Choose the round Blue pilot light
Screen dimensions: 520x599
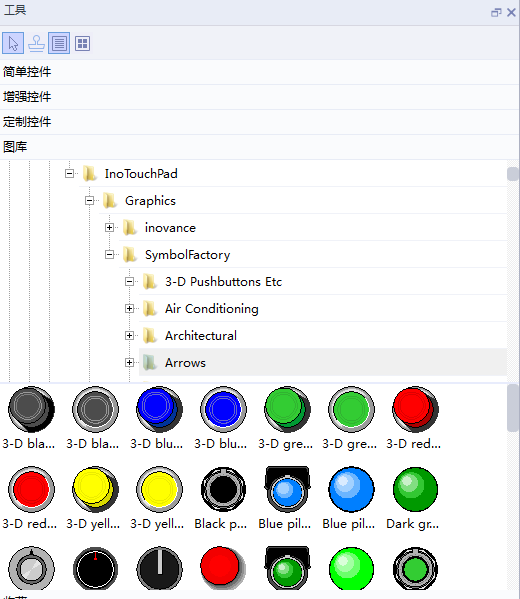351,489
